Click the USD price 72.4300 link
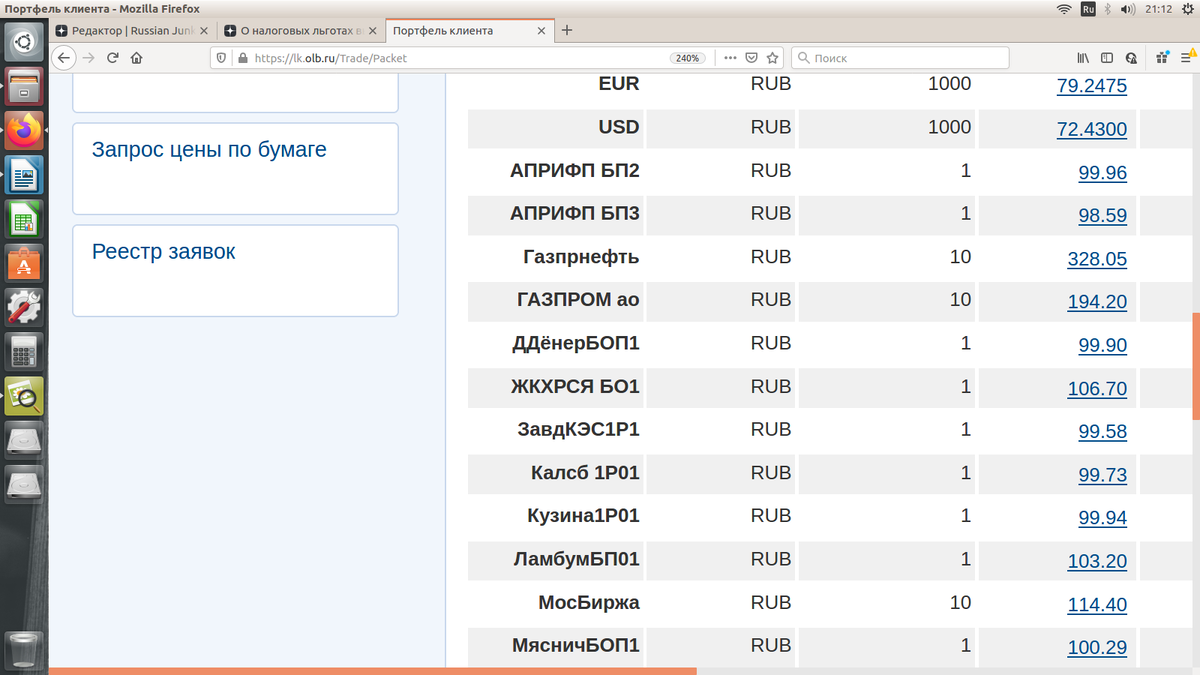Image resolution: width=1200 pixels, height=675 pixels. tap(1092, 129)
